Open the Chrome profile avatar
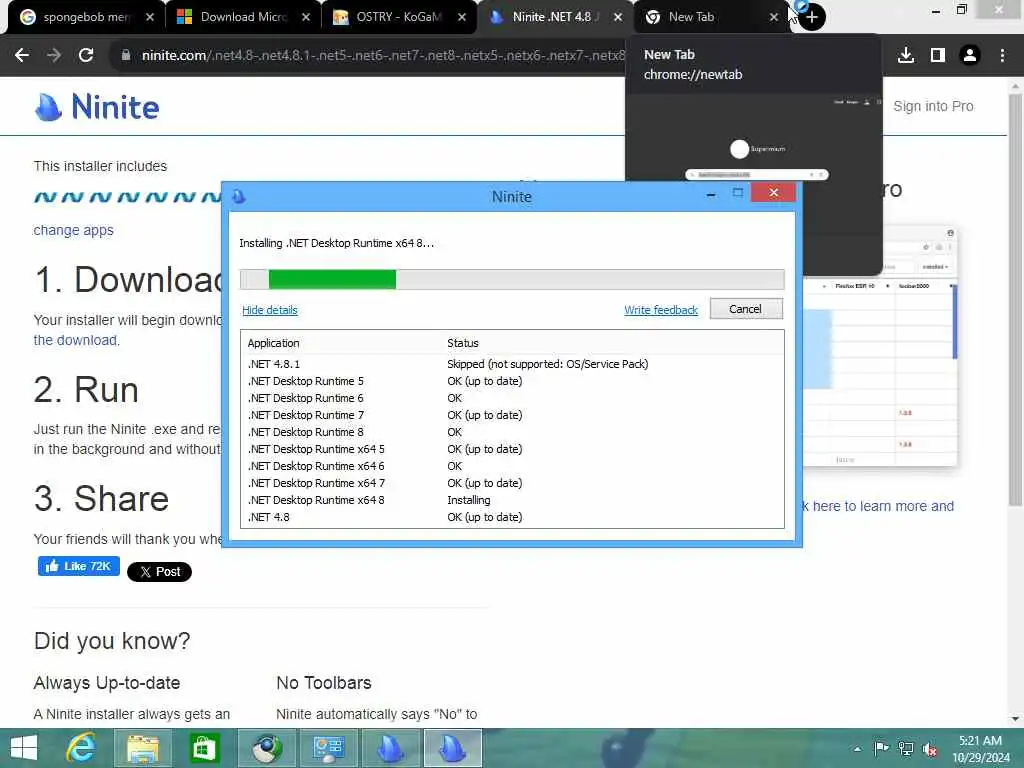 [x=970, y=56]
